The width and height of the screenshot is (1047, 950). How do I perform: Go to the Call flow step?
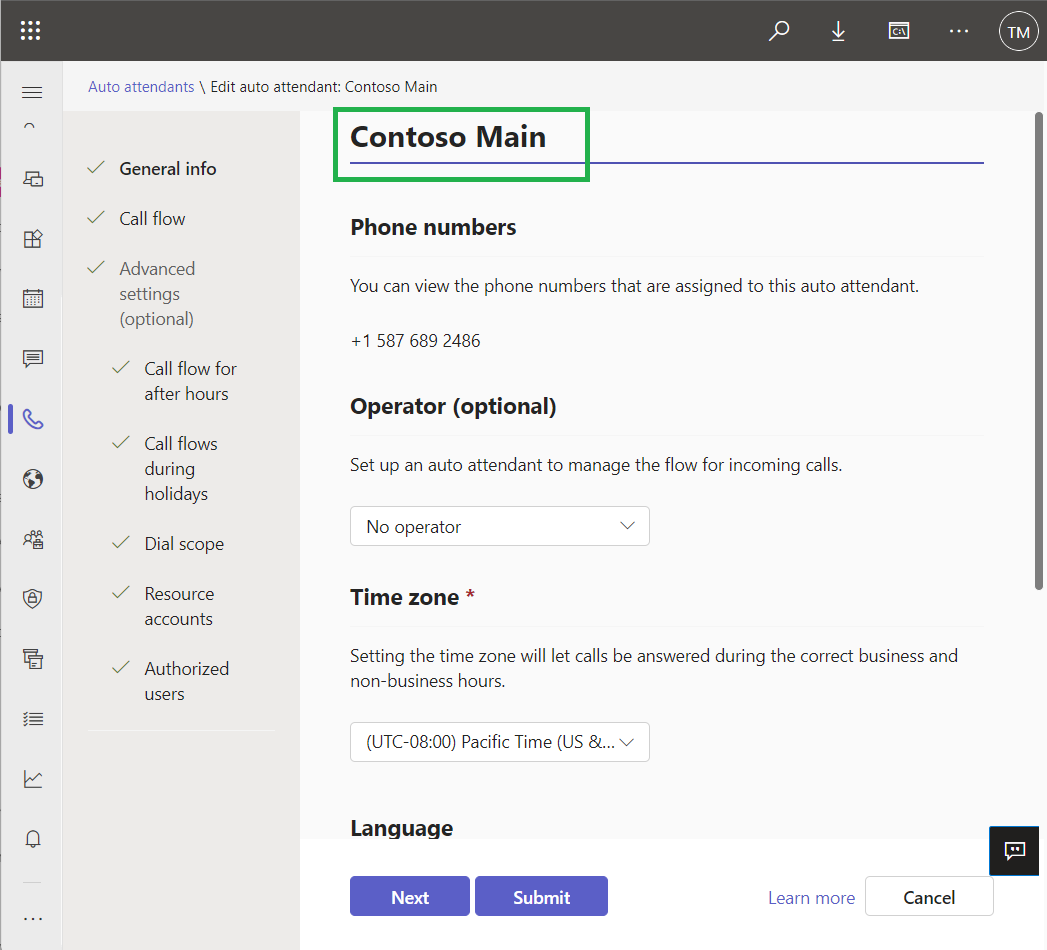coord(152,219)
